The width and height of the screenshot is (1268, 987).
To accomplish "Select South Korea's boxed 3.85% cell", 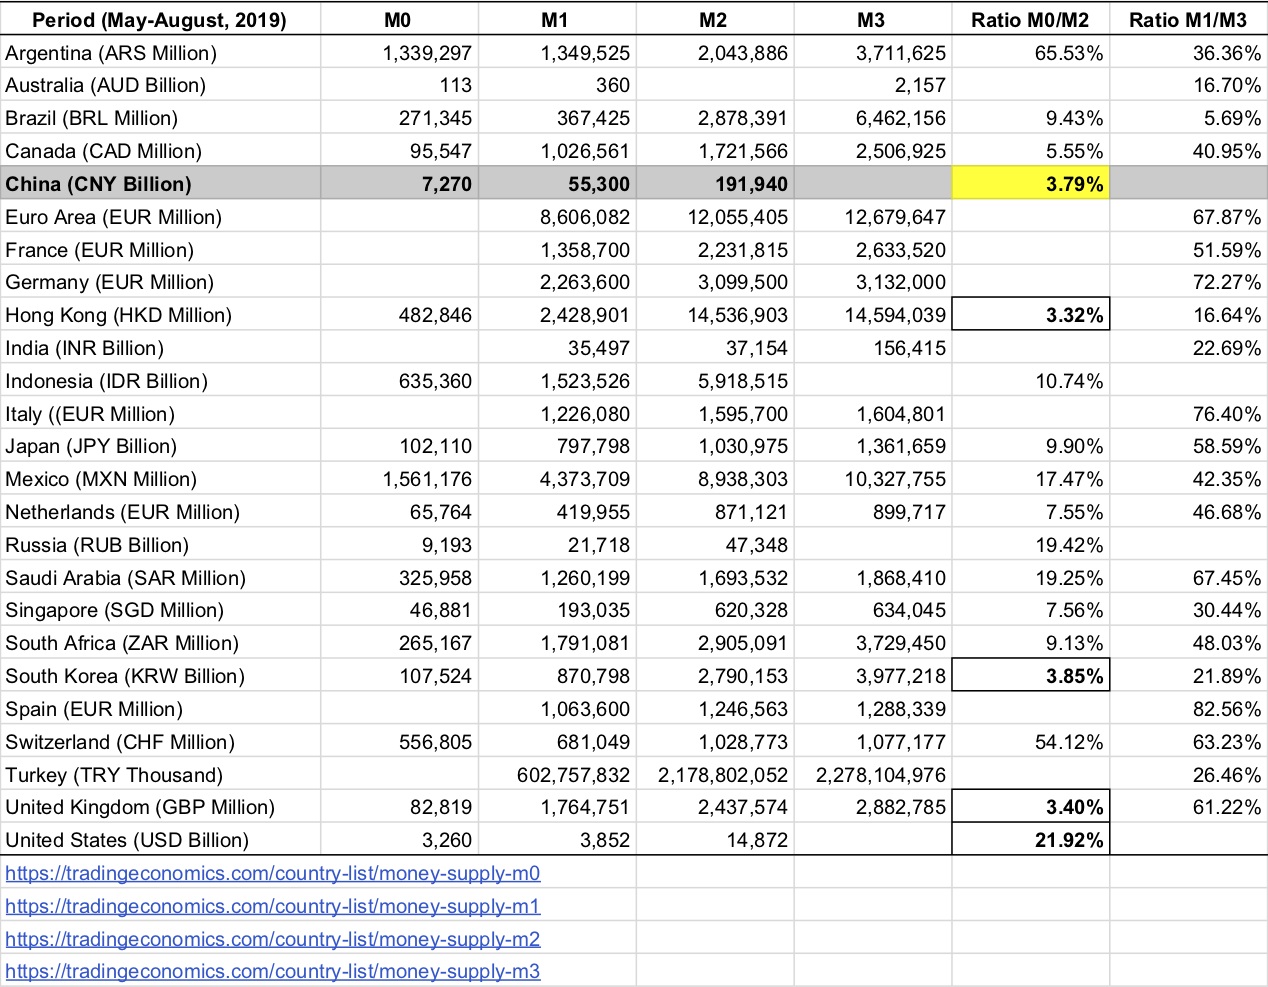I will [1030, 676].
